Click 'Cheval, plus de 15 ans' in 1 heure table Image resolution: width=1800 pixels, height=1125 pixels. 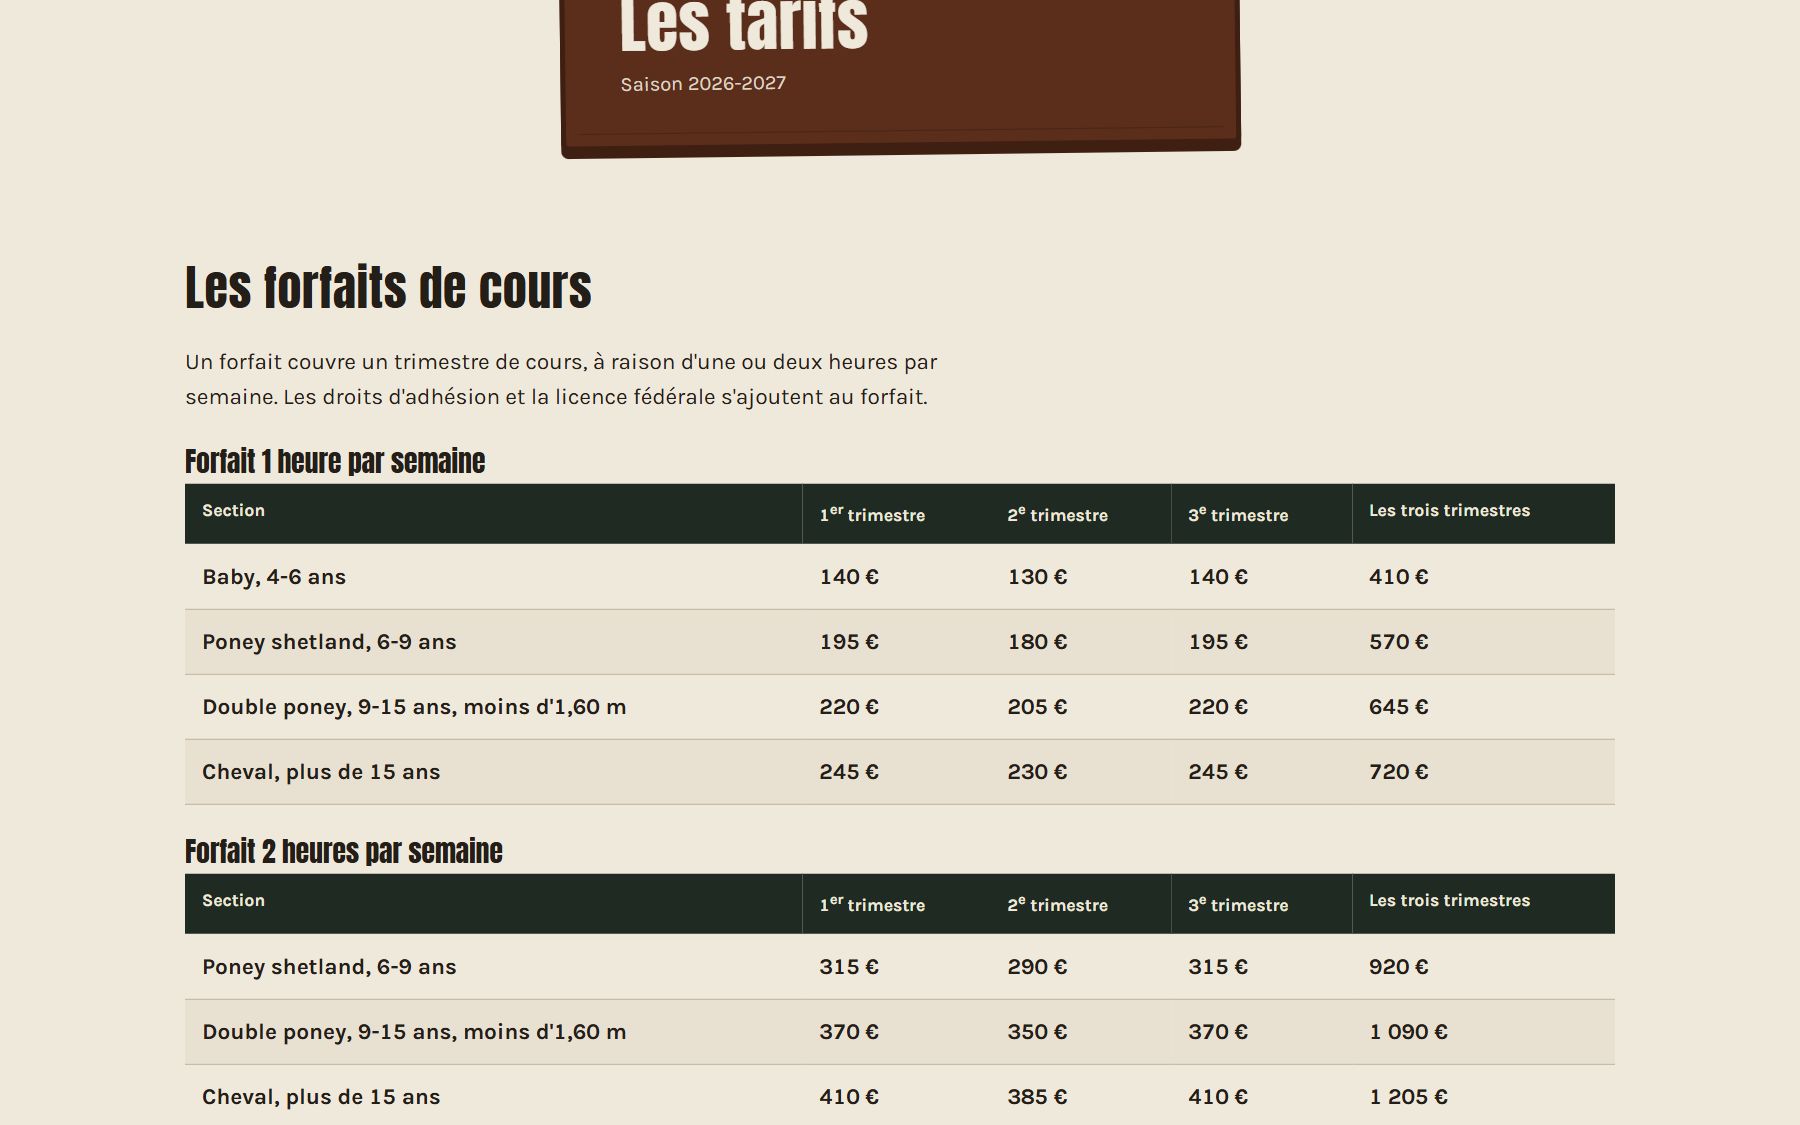[321, 772]
